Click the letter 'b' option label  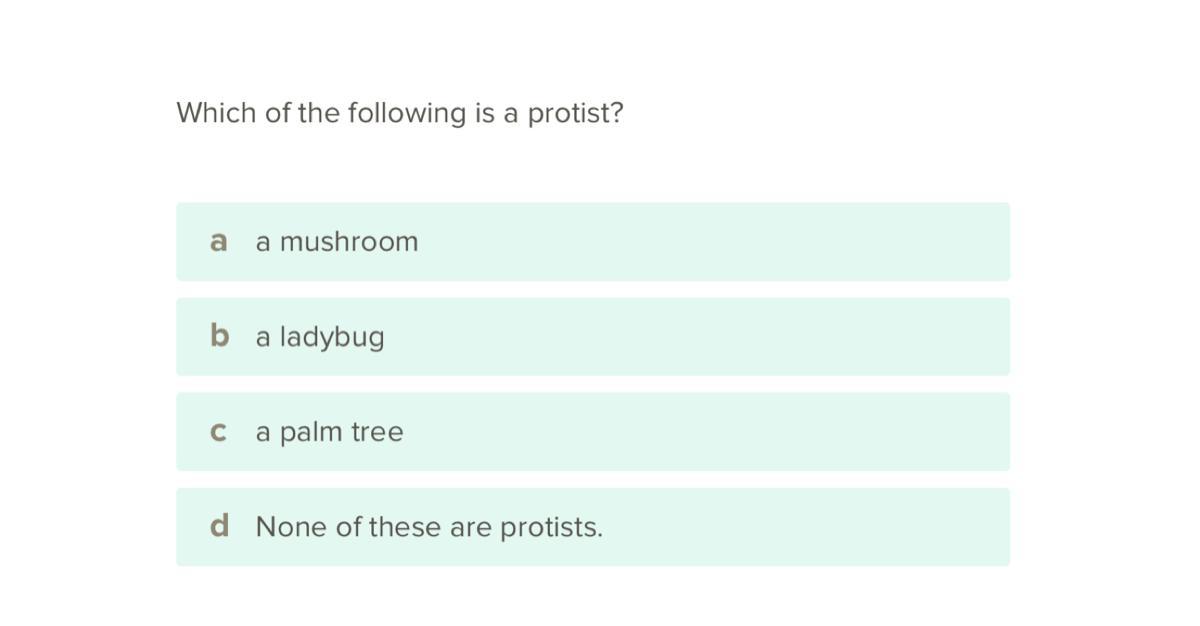tap(219, 337)
